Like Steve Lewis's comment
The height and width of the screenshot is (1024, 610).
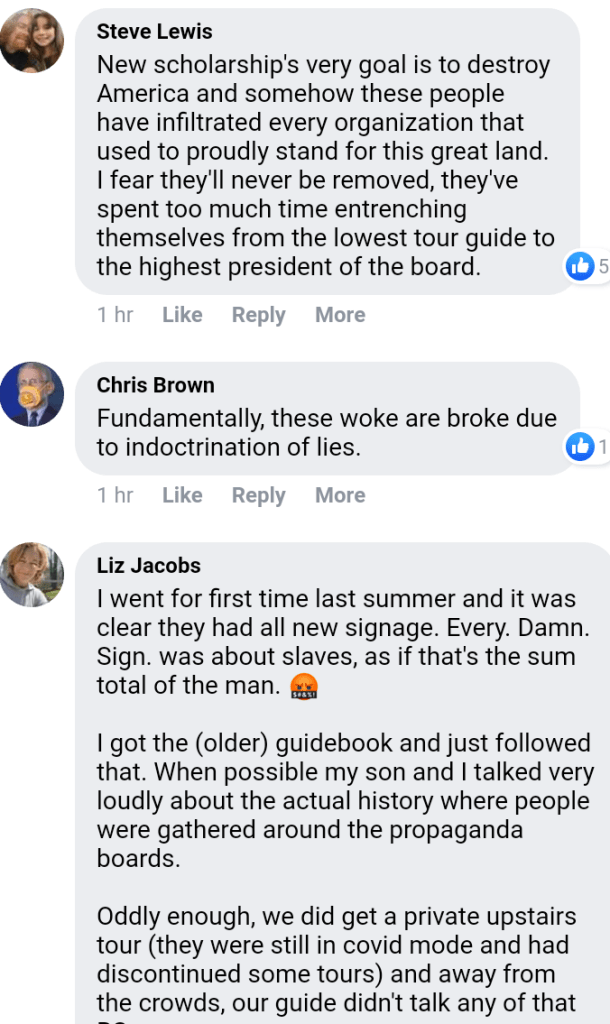182,315
